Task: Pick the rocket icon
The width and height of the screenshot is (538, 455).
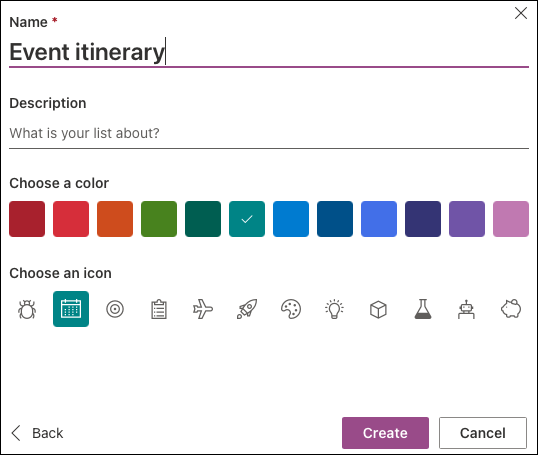Action: [x=247, y=309]
